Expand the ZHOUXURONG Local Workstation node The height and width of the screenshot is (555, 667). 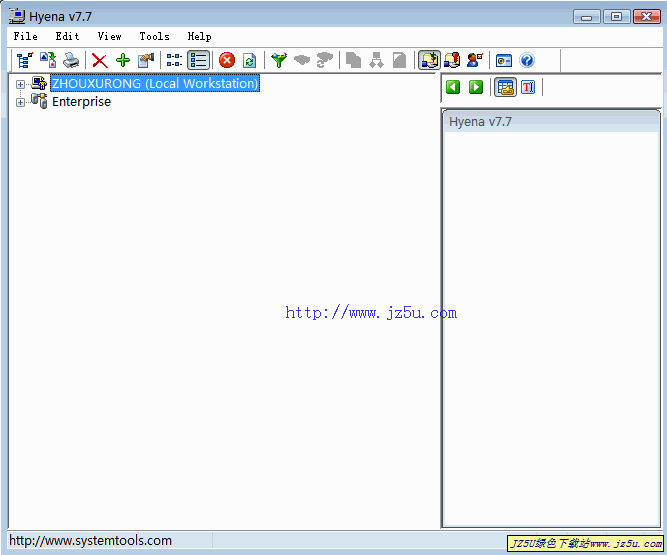pyautogui.click(x=20, y=84)
